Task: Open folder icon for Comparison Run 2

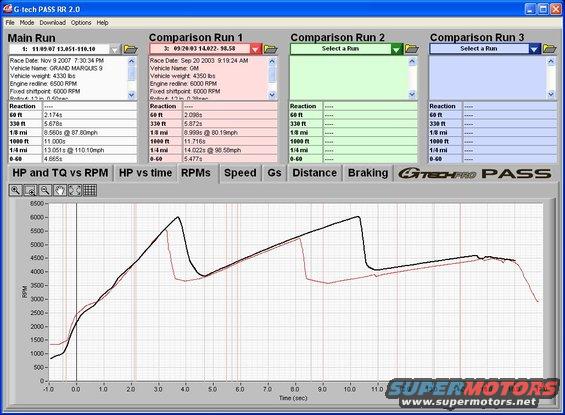Action: [x=411, y=49]
